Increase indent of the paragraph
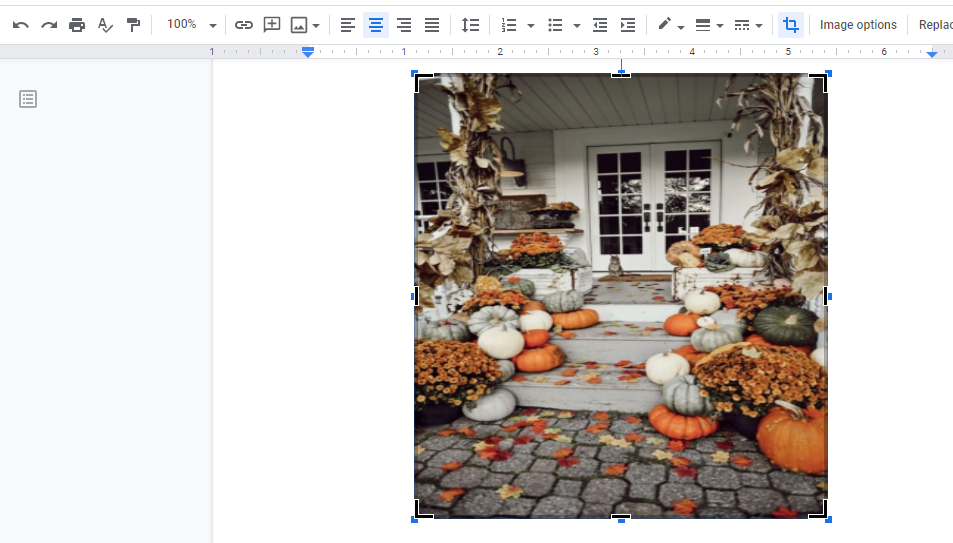Image resolution: width=953 pixels, height=543 pixels. (628, 25)
